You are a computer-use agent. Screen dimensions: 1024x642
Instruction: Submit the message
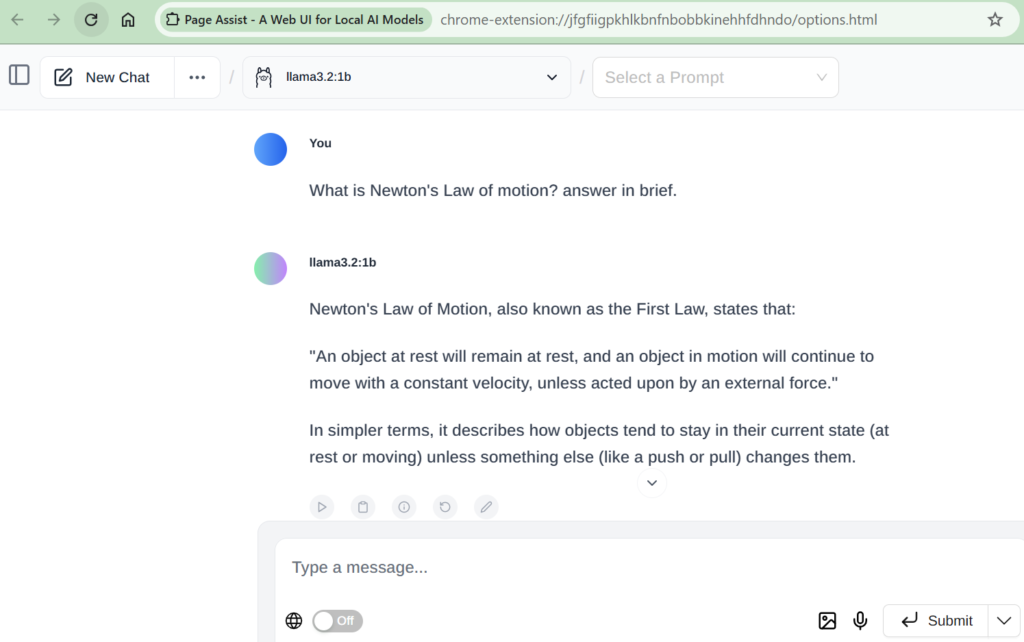(936, 621)
